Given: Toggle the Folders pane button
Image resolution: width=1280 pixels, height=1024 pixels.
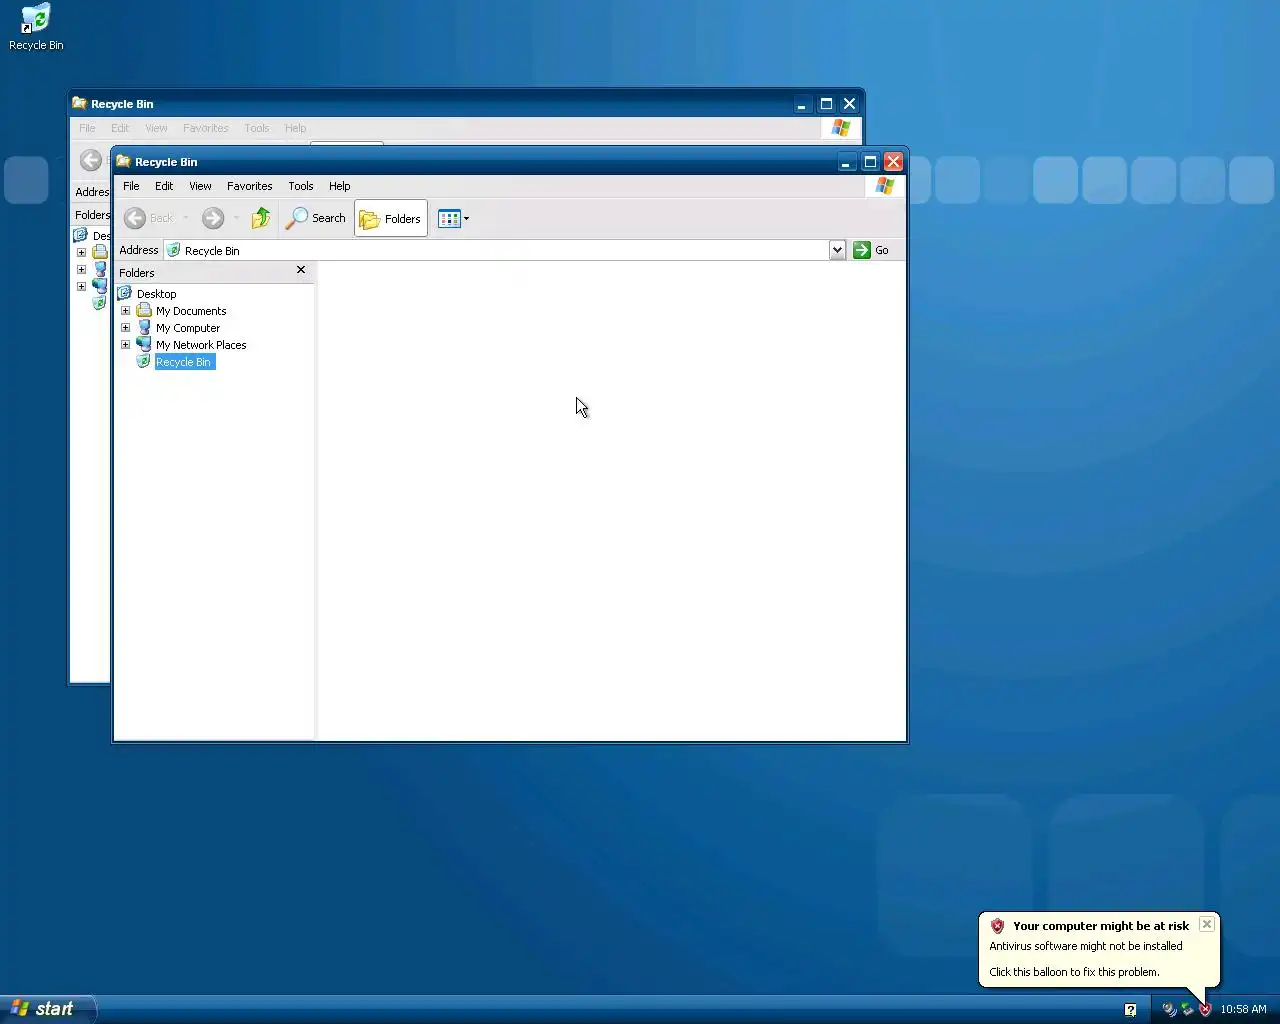Looking at the screenshot, I should 391,218.
